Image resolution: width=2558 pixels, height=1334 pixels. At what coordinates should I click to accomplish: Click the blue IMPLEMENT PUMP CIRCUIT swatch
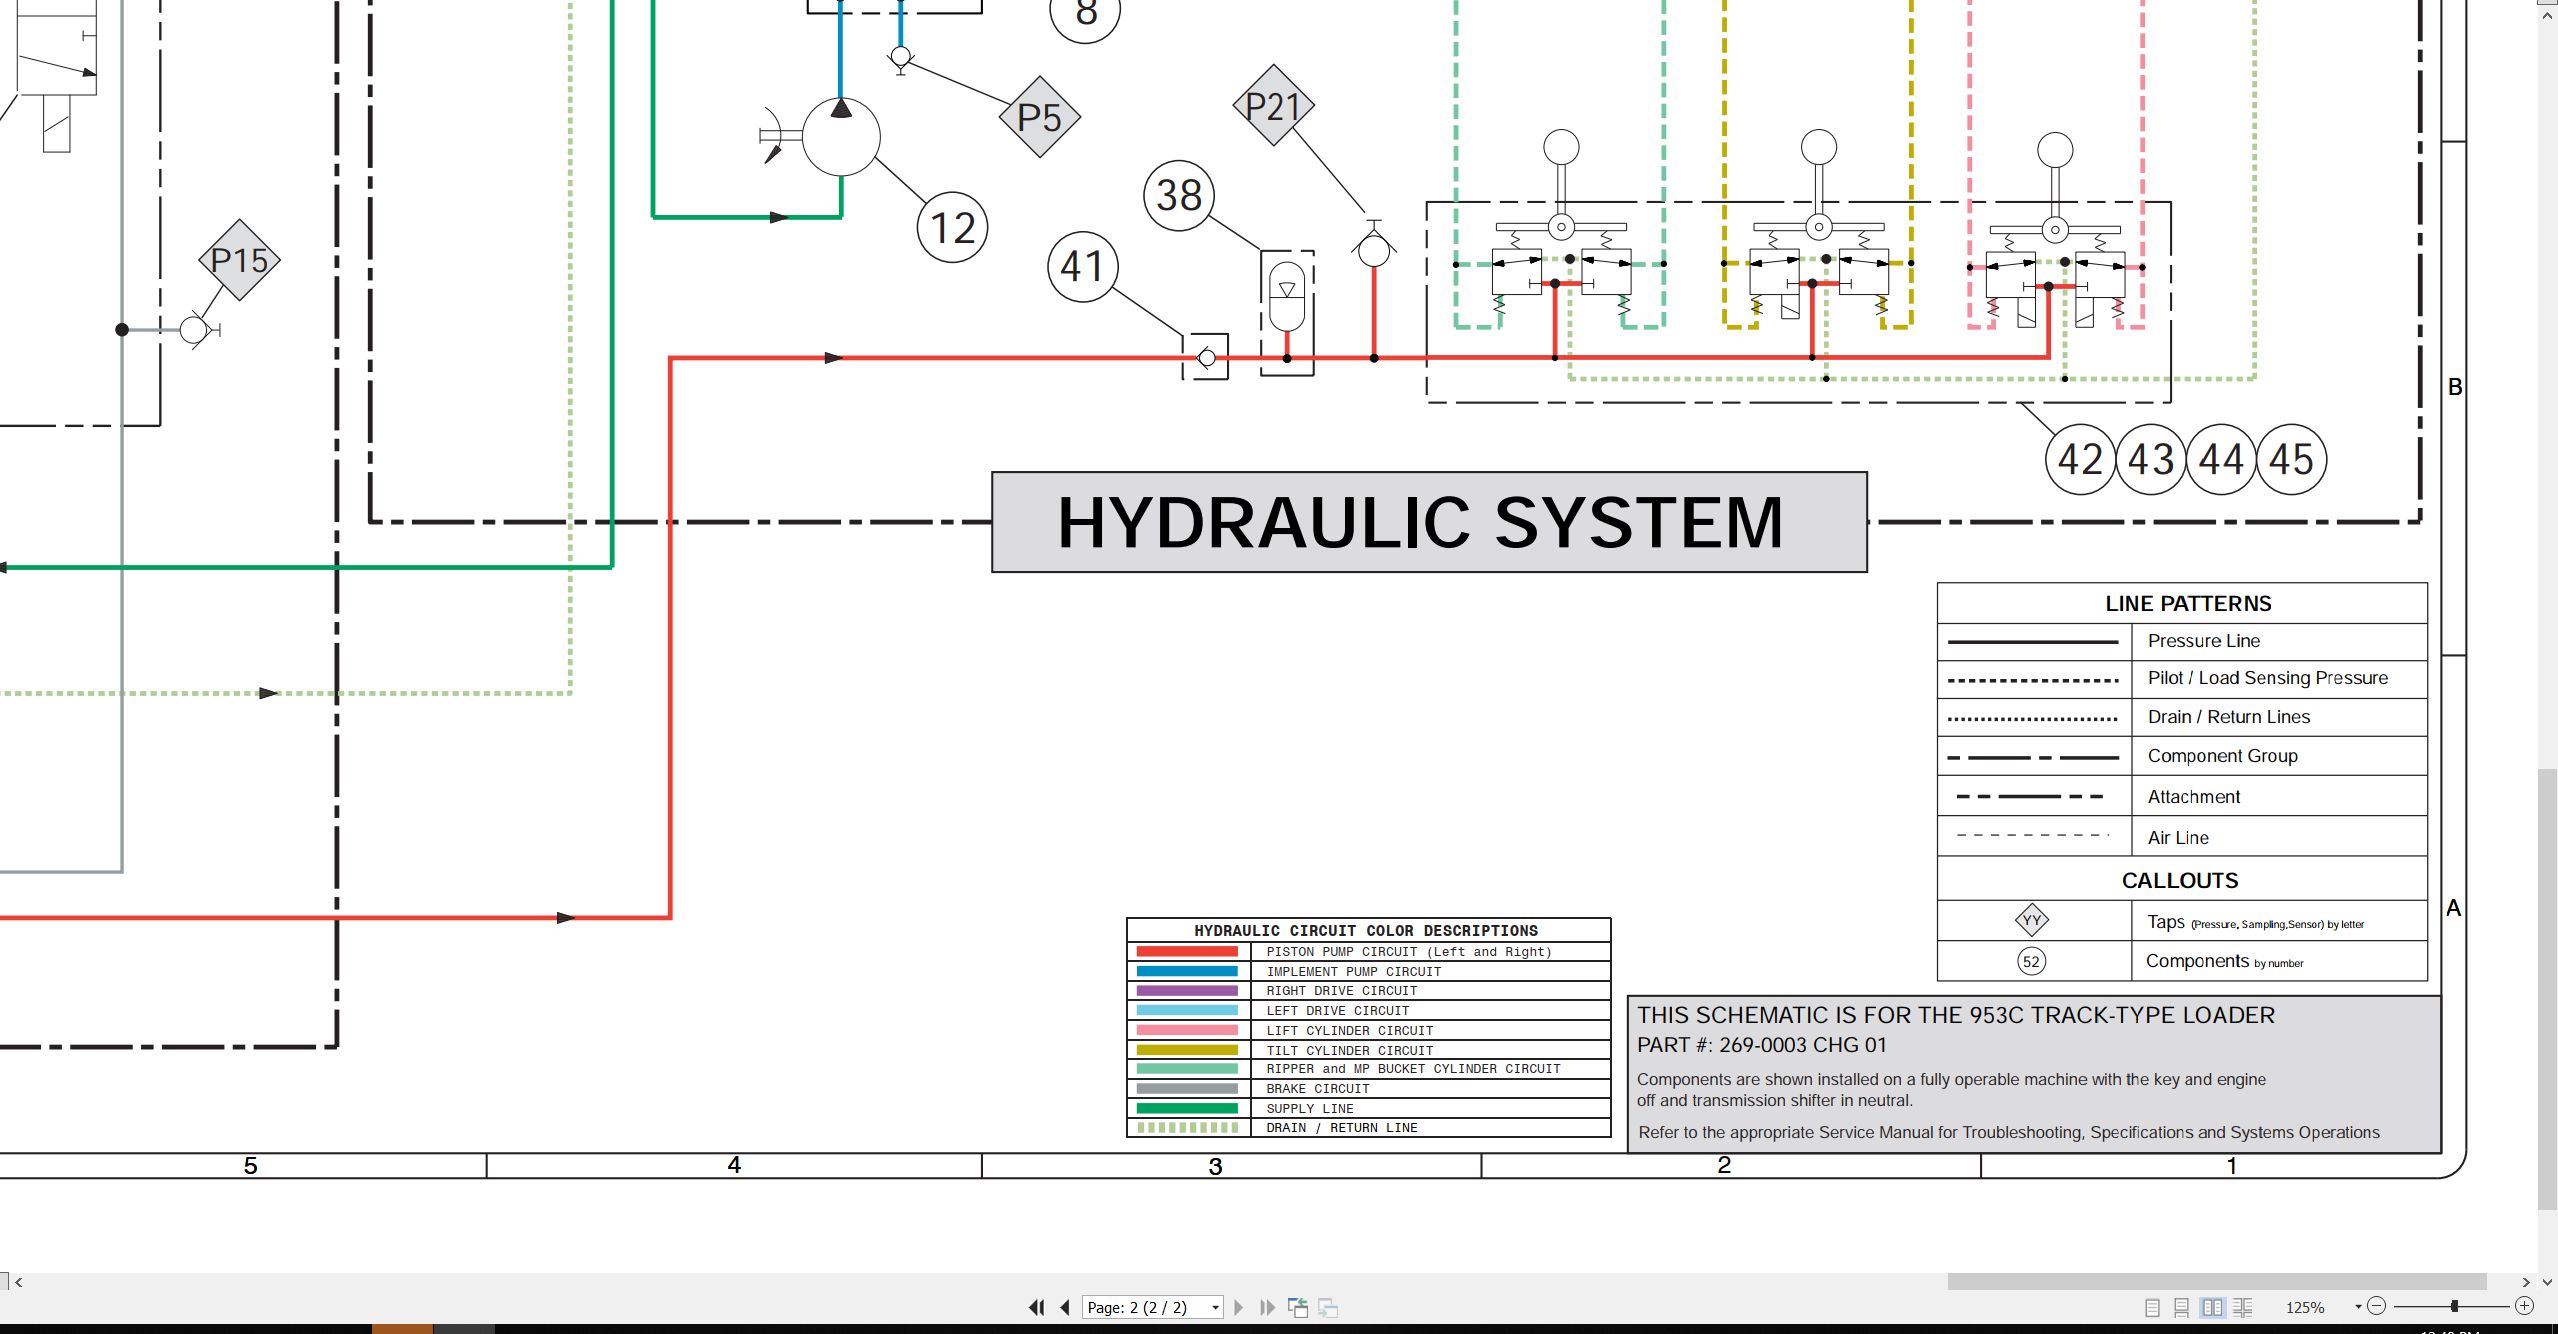coord(1187,971)
